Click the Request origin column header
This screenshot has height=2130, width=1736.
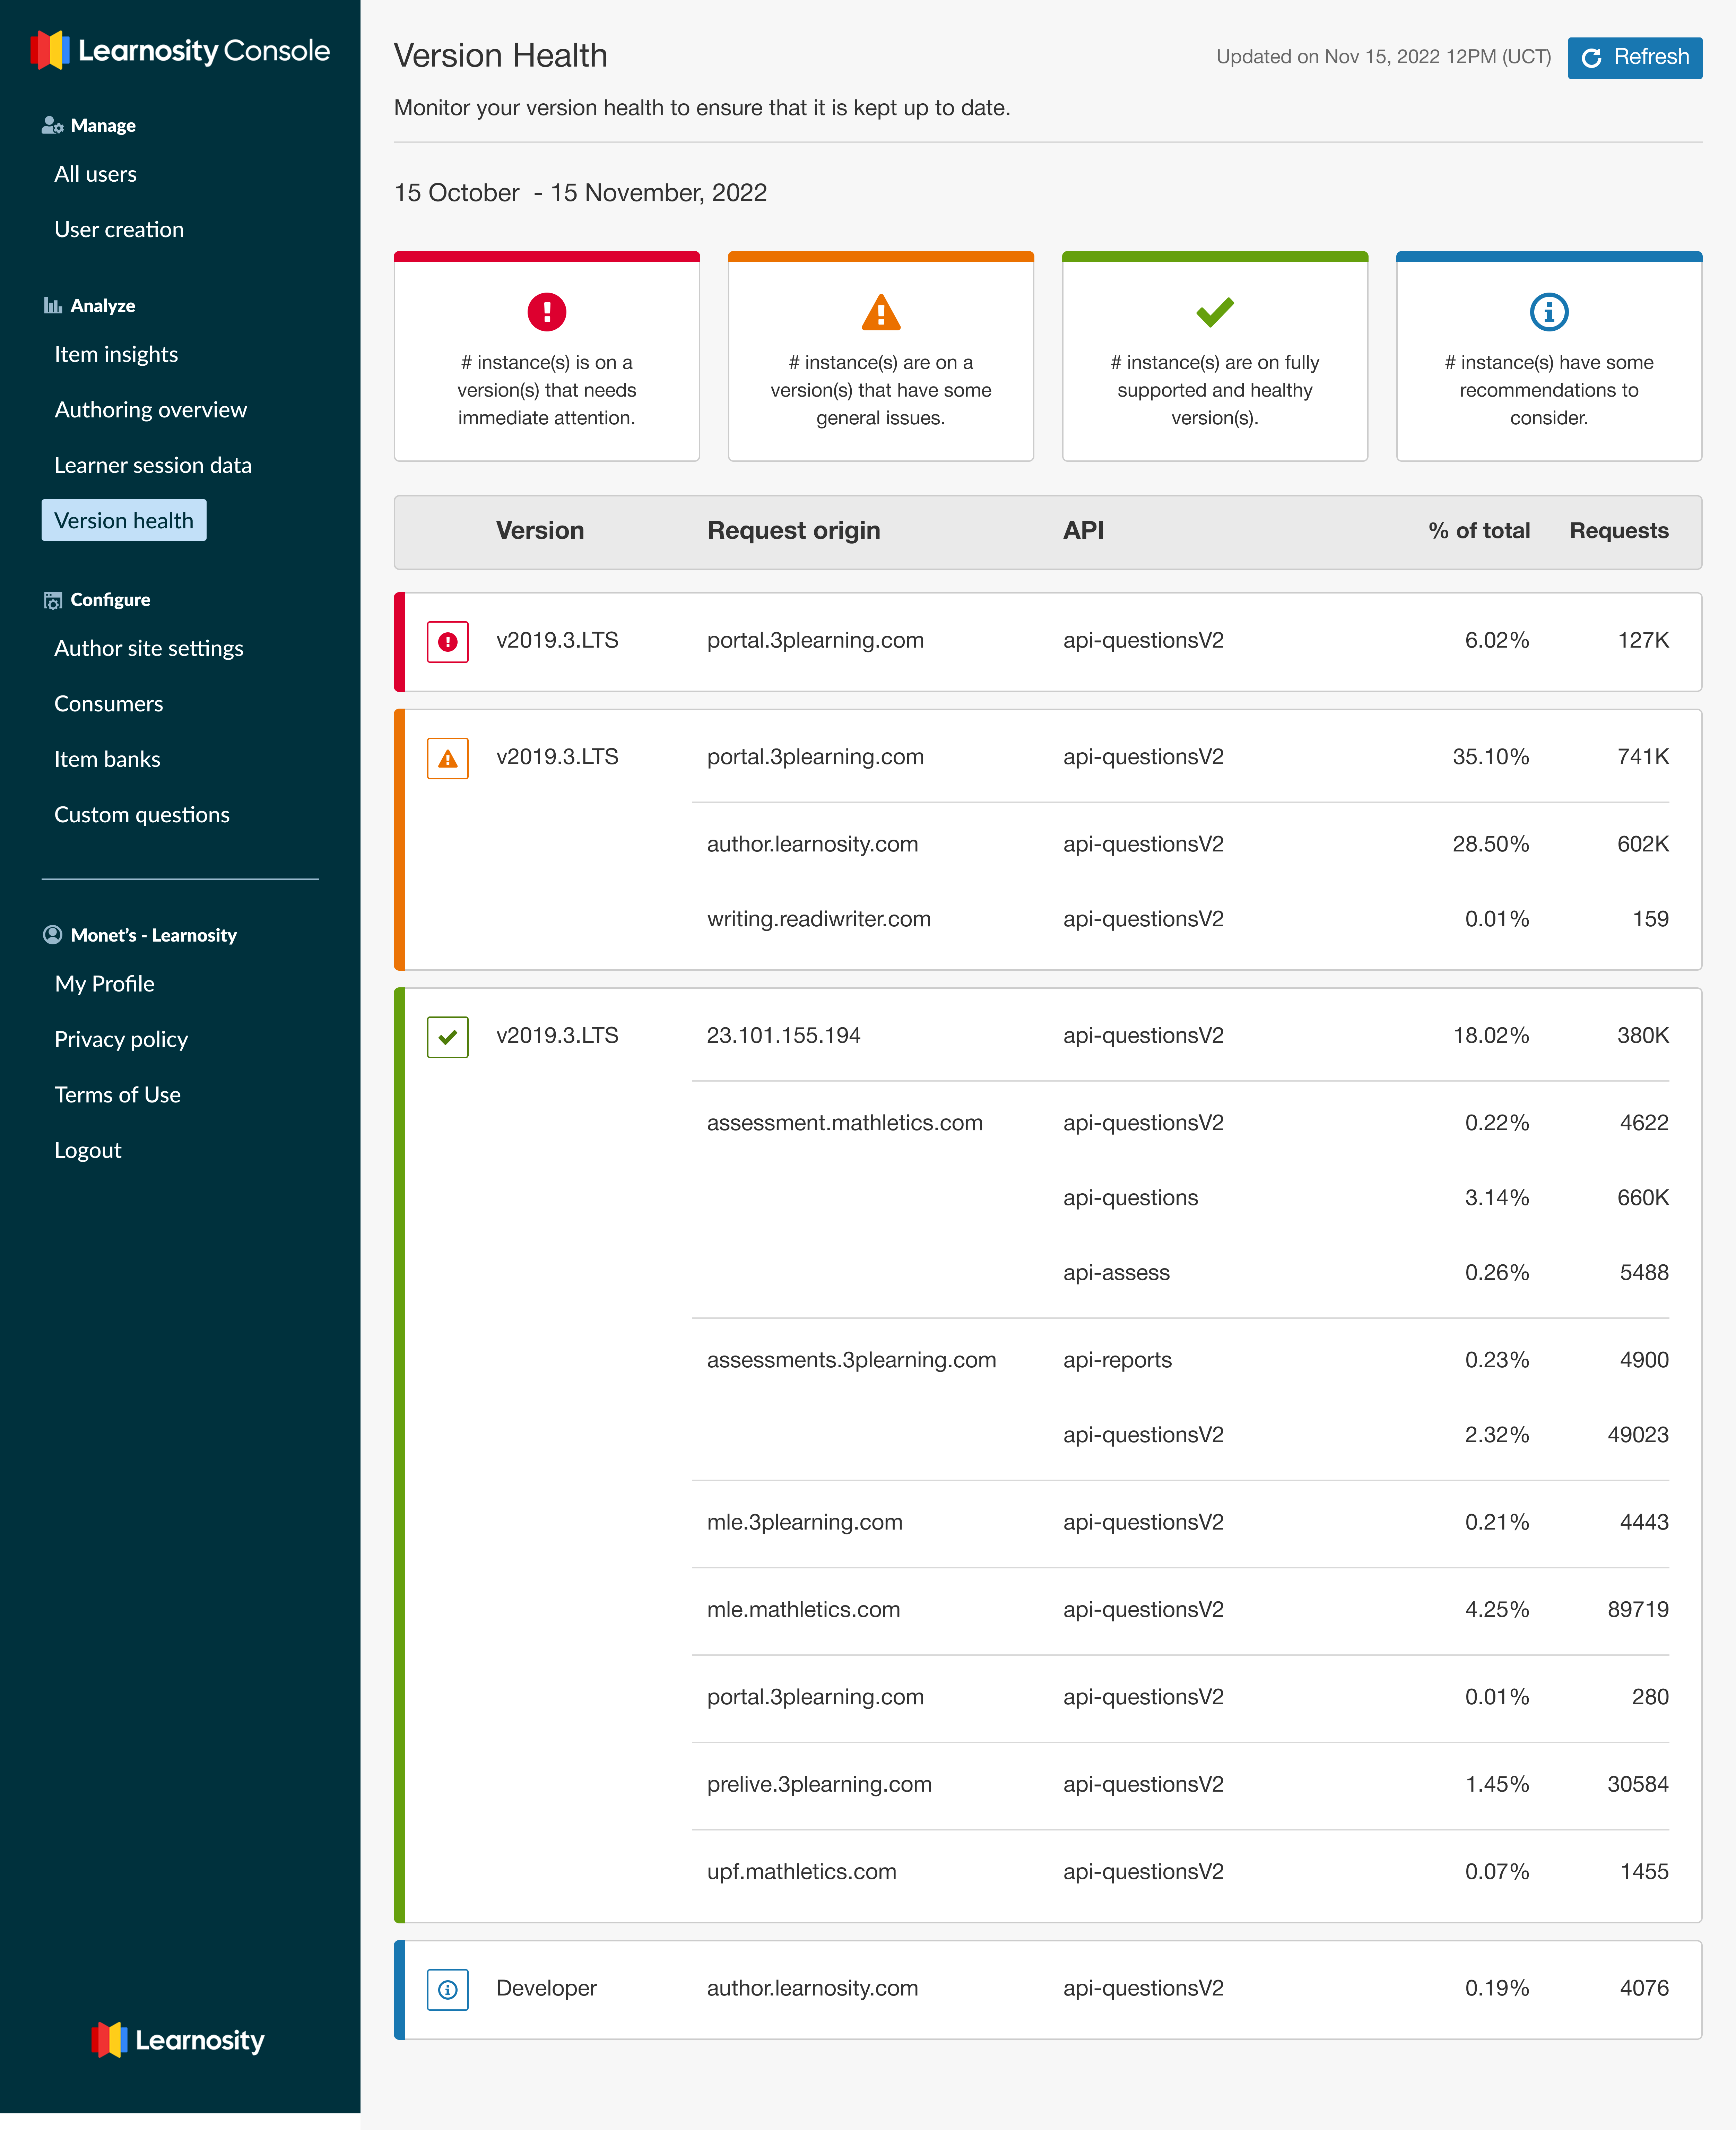(794, 531)
